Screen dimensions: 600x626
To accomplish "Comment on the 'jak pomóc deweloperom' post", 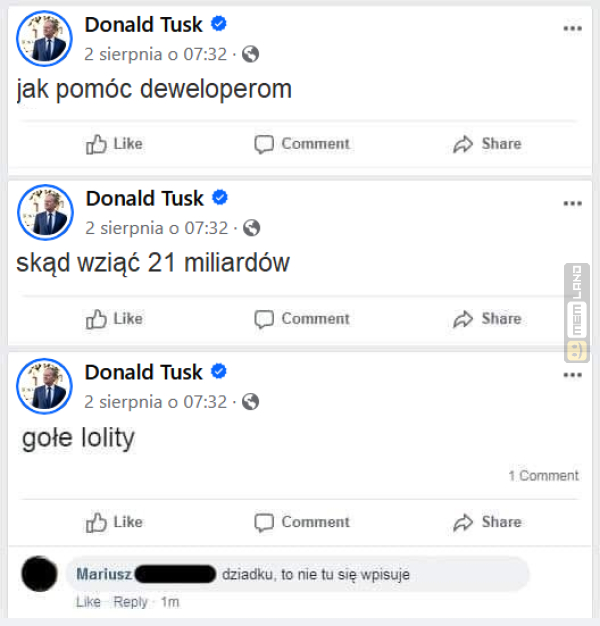I will tap(302, 144).
